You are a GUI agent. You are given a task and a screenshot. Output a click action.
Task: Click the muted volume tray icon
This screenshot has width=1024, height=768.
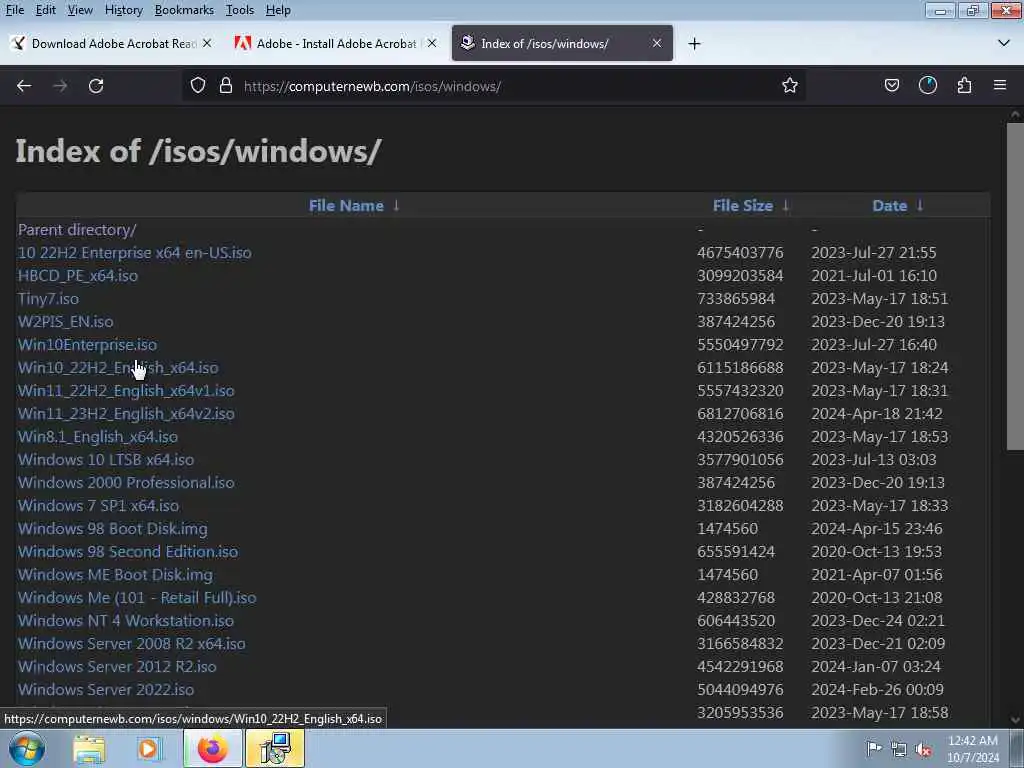923,749
